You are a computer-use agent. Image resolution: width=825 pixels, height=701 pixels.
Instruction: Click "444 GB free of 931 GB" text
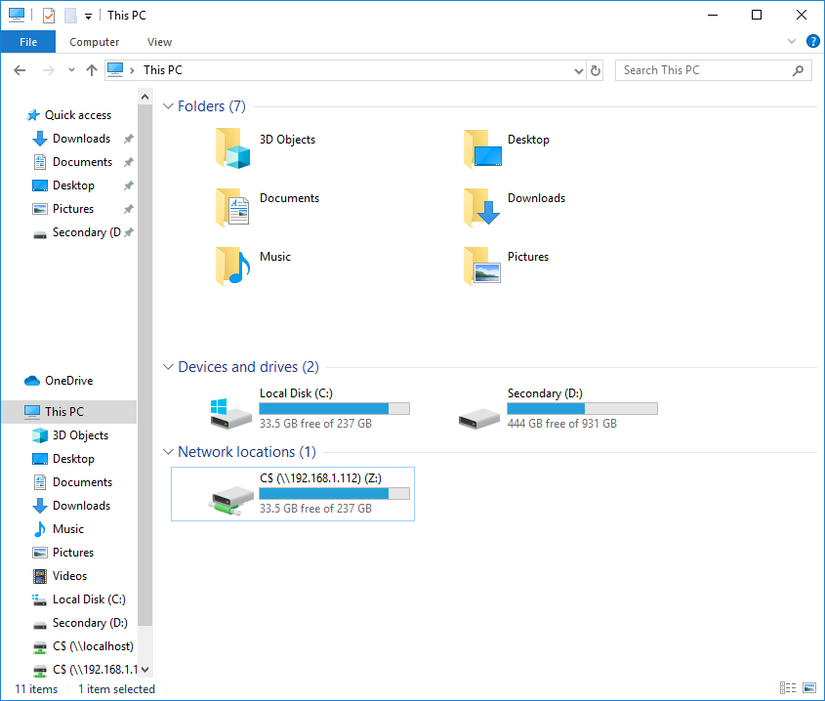coord(562,424)
